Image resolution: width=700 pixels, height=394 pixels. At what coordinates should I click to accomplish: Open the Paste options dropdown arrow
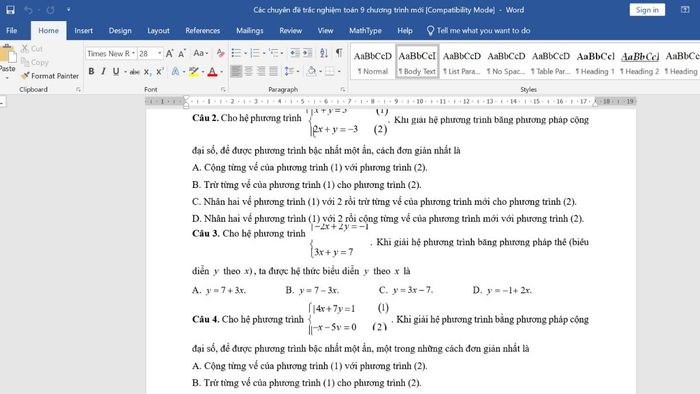[7, 77]
